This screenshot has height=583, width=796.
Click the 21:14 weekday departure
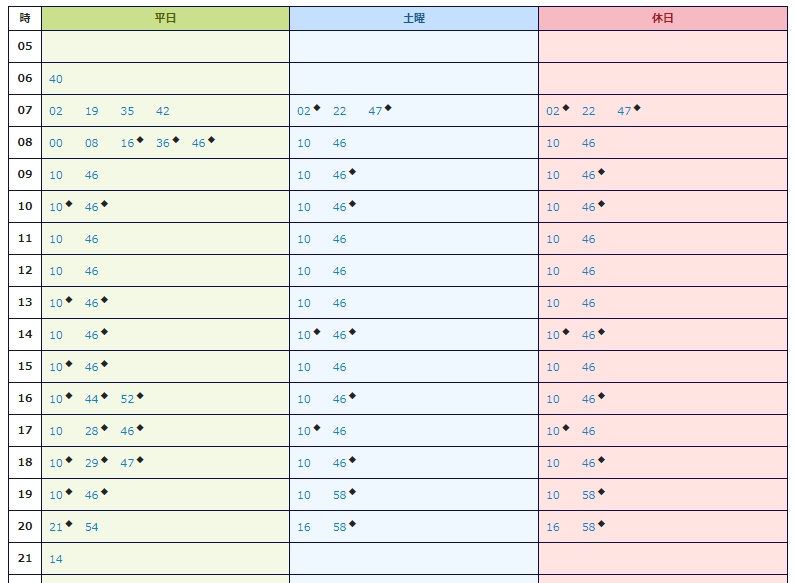56,560
